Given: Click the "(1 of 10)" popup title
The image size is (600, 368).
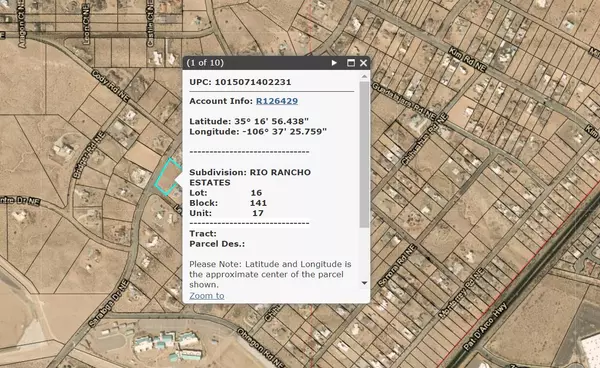Looking at the screenshot, I should pyautogui.click(x=205, y=63).
